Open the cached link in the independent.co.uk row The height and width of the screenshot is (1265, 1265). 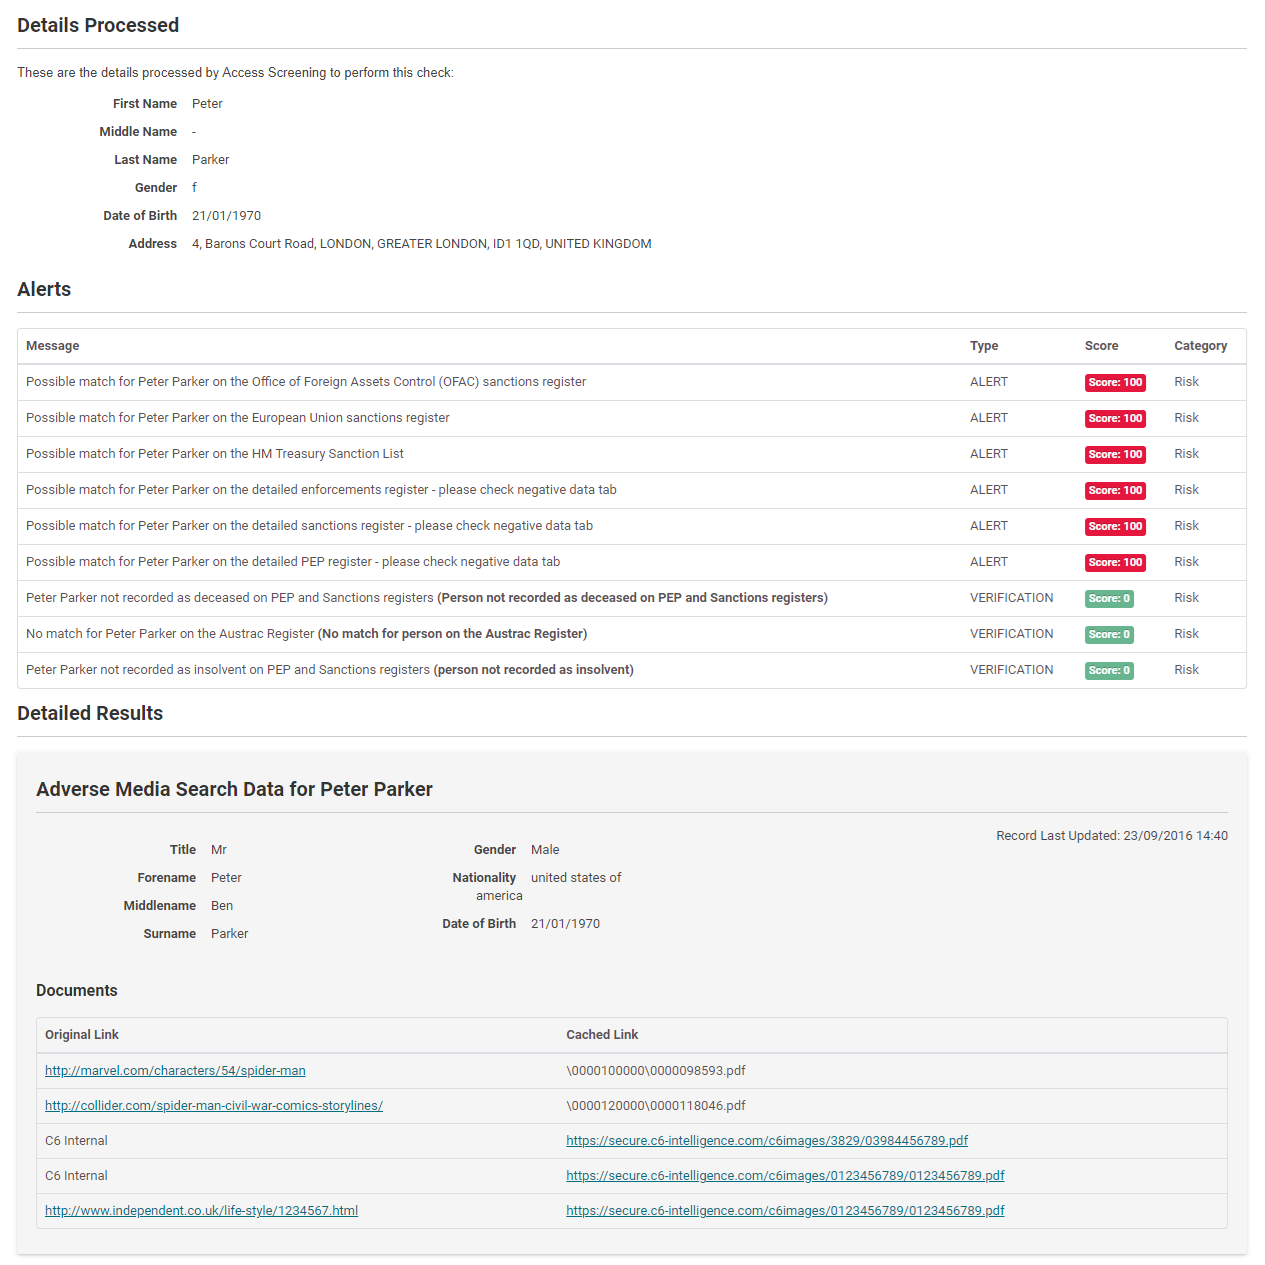tap(785, 1211)
